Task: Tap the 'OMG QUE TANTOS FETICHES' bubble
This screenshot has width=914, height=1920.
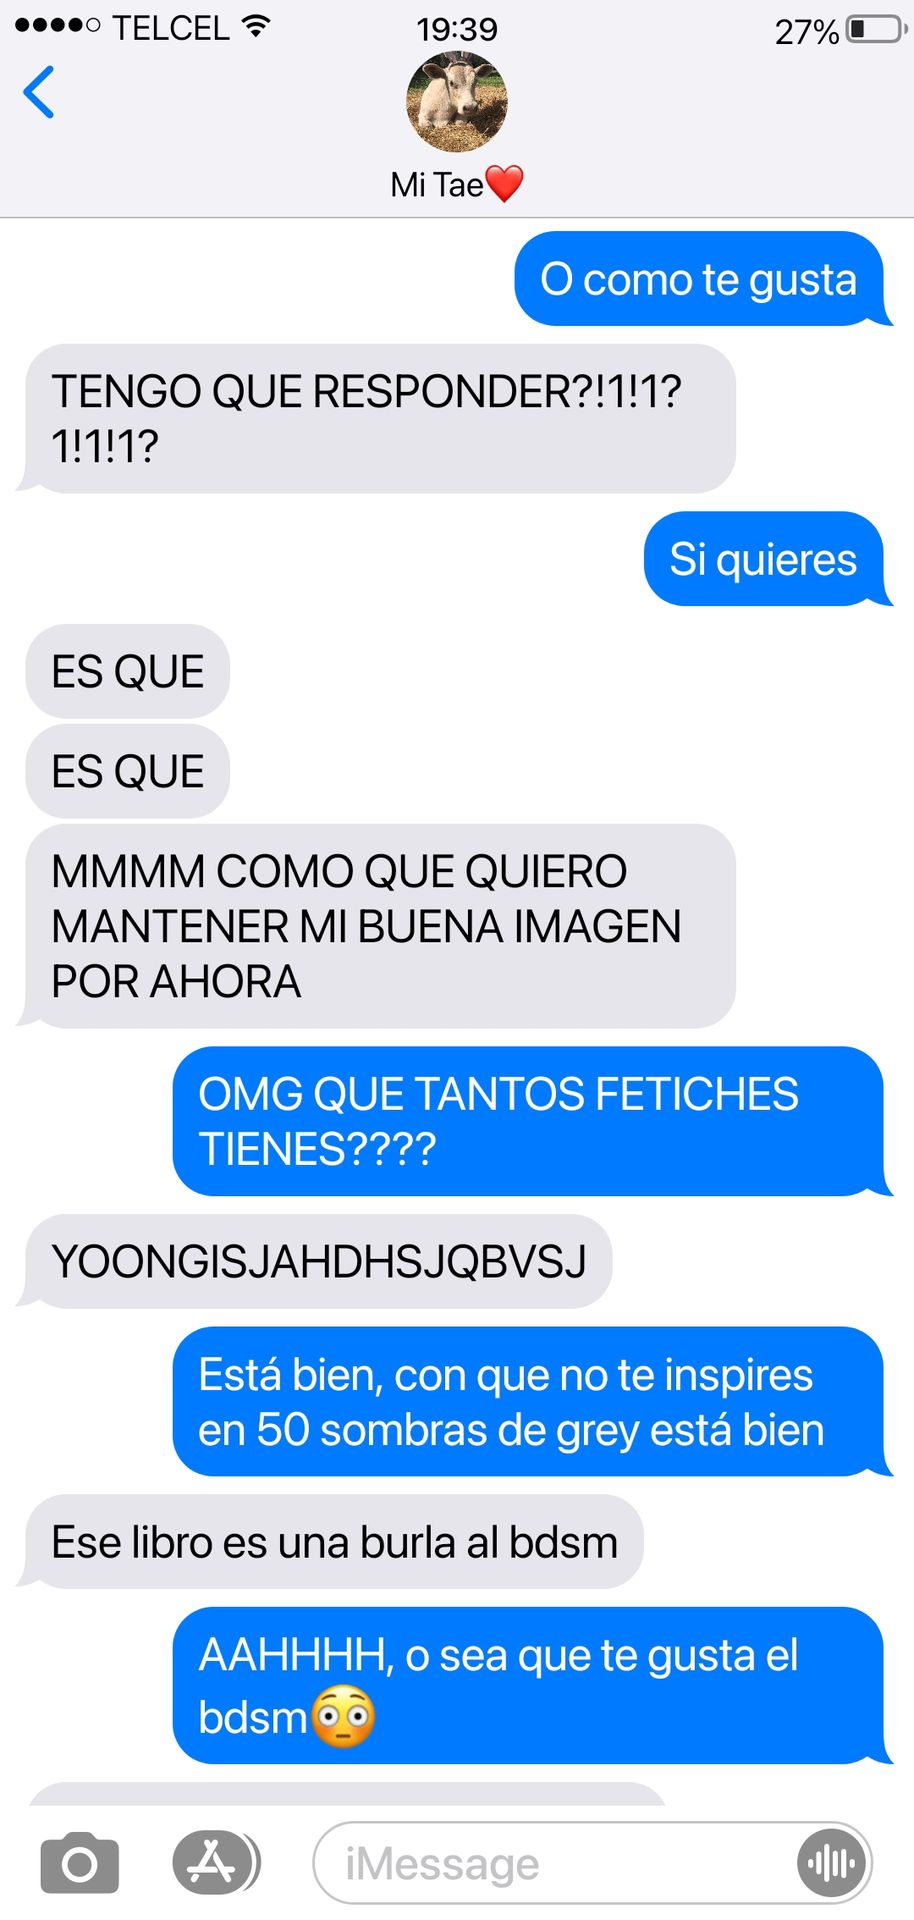Action: pos(530,1121)
